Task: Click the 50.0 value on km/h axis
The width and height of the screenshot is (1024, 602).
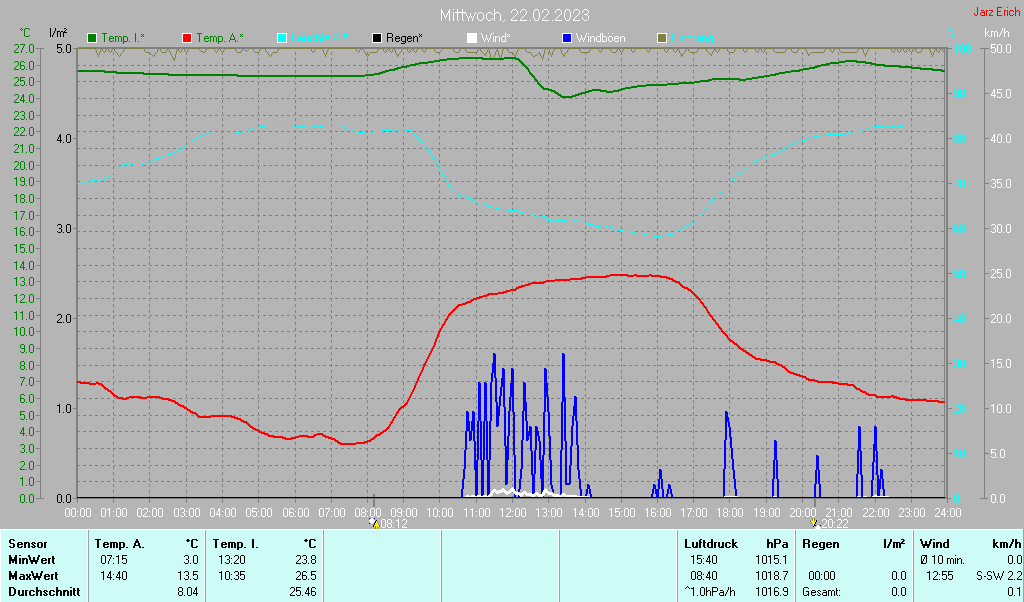Action: [1001, 49]
